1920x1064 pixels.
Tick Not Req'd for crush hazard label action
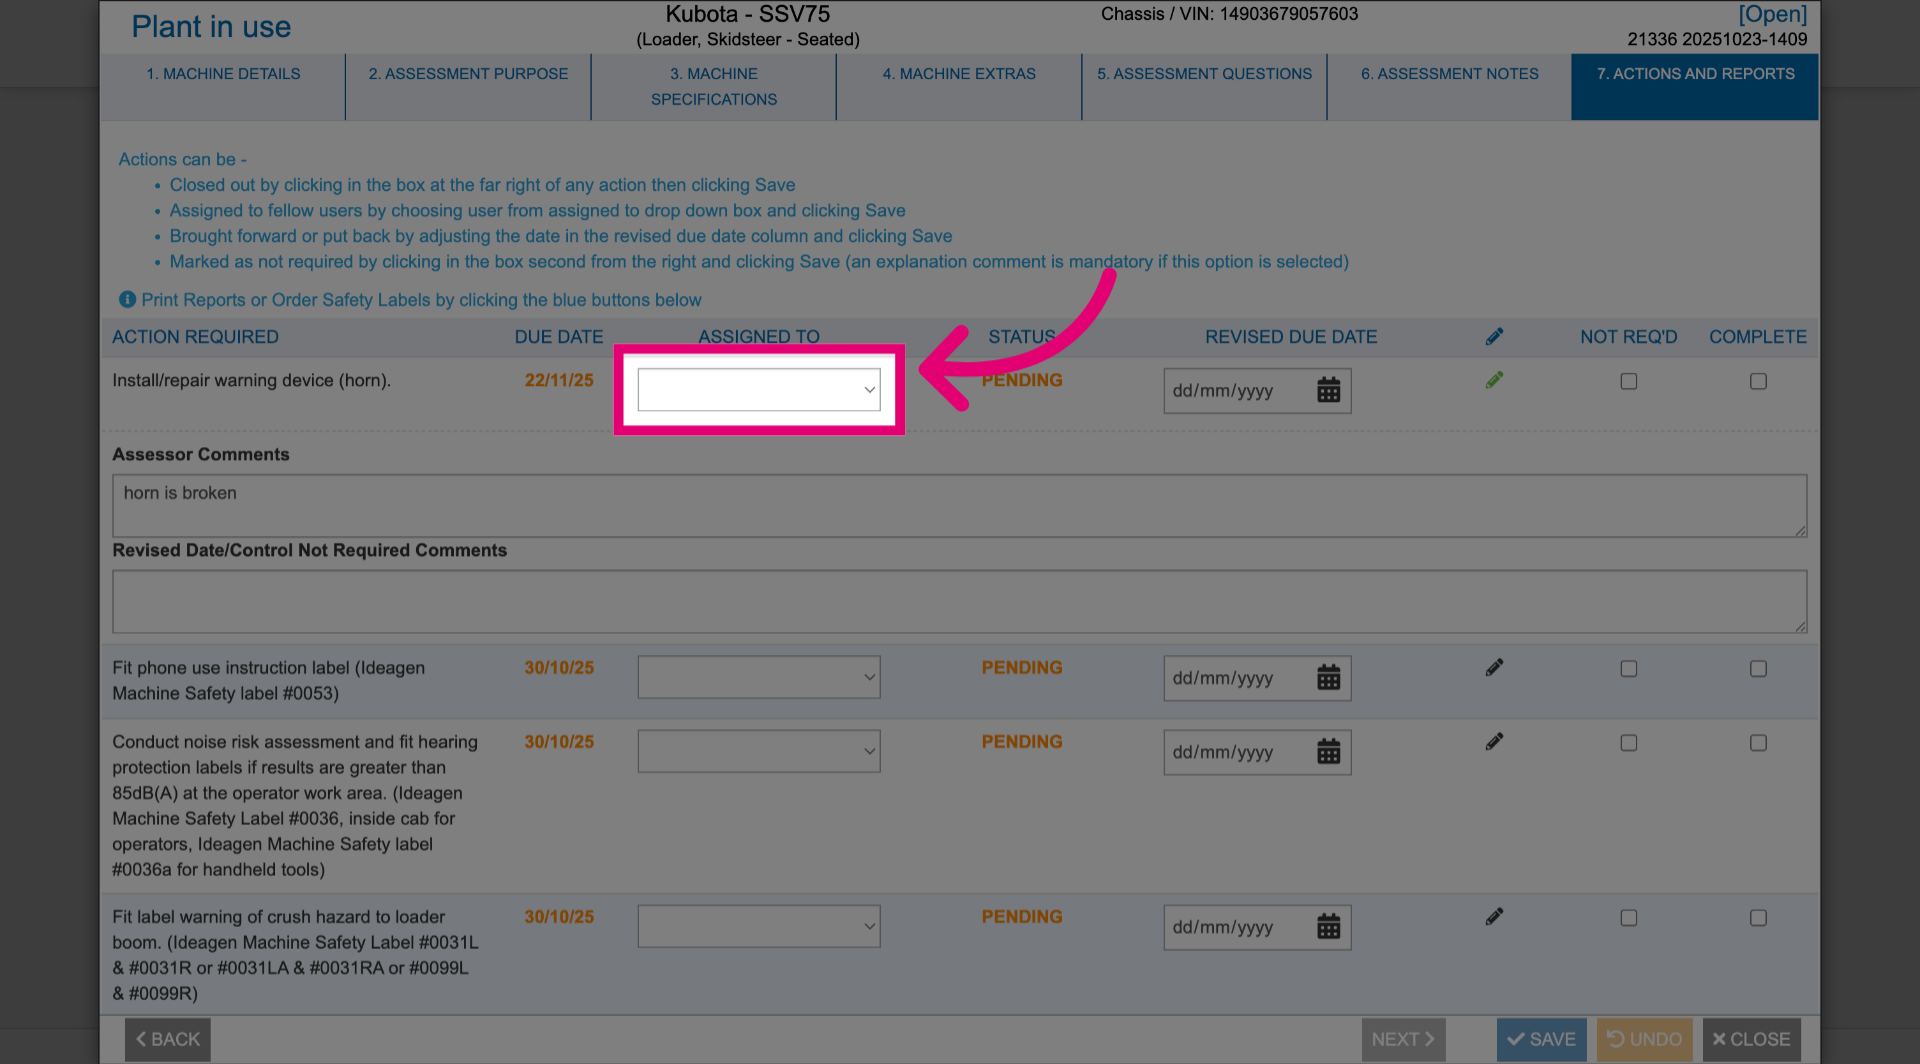1628,917
